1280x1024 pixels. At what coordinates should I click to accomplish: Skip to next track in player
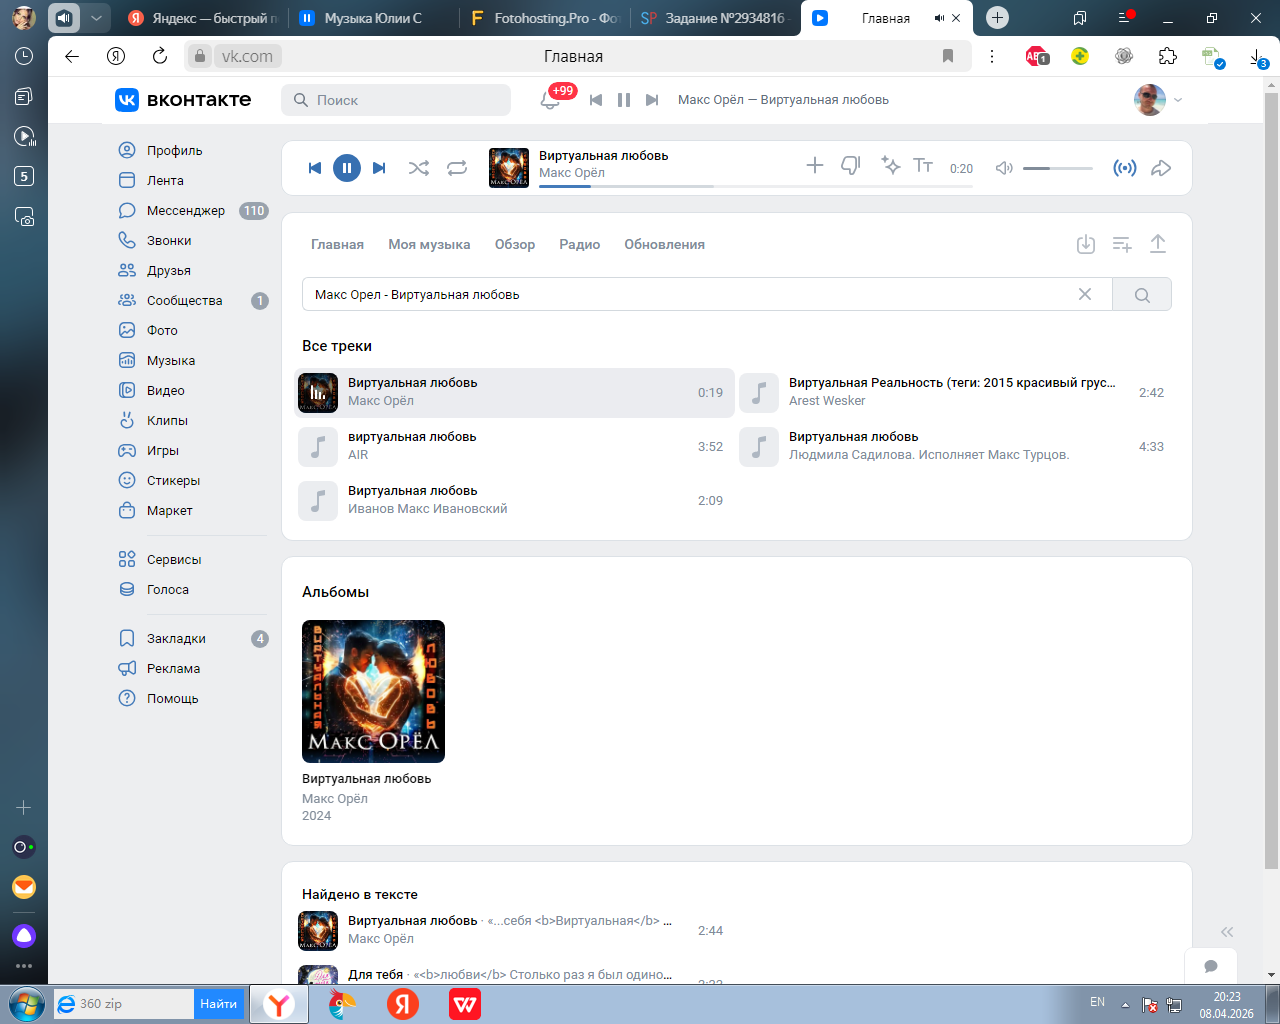pyautogui.click(x=379, y=168)
